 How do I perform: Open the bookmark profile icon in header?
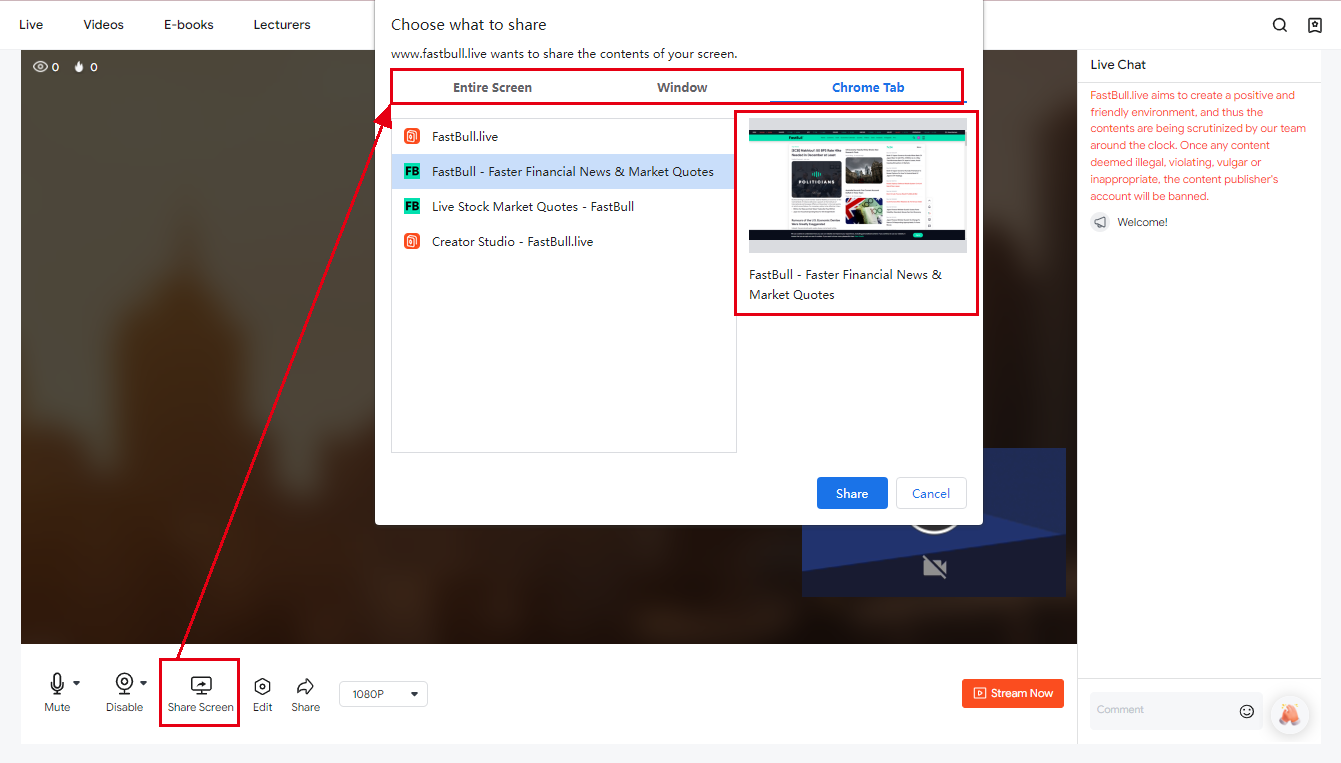[1315, 25]
